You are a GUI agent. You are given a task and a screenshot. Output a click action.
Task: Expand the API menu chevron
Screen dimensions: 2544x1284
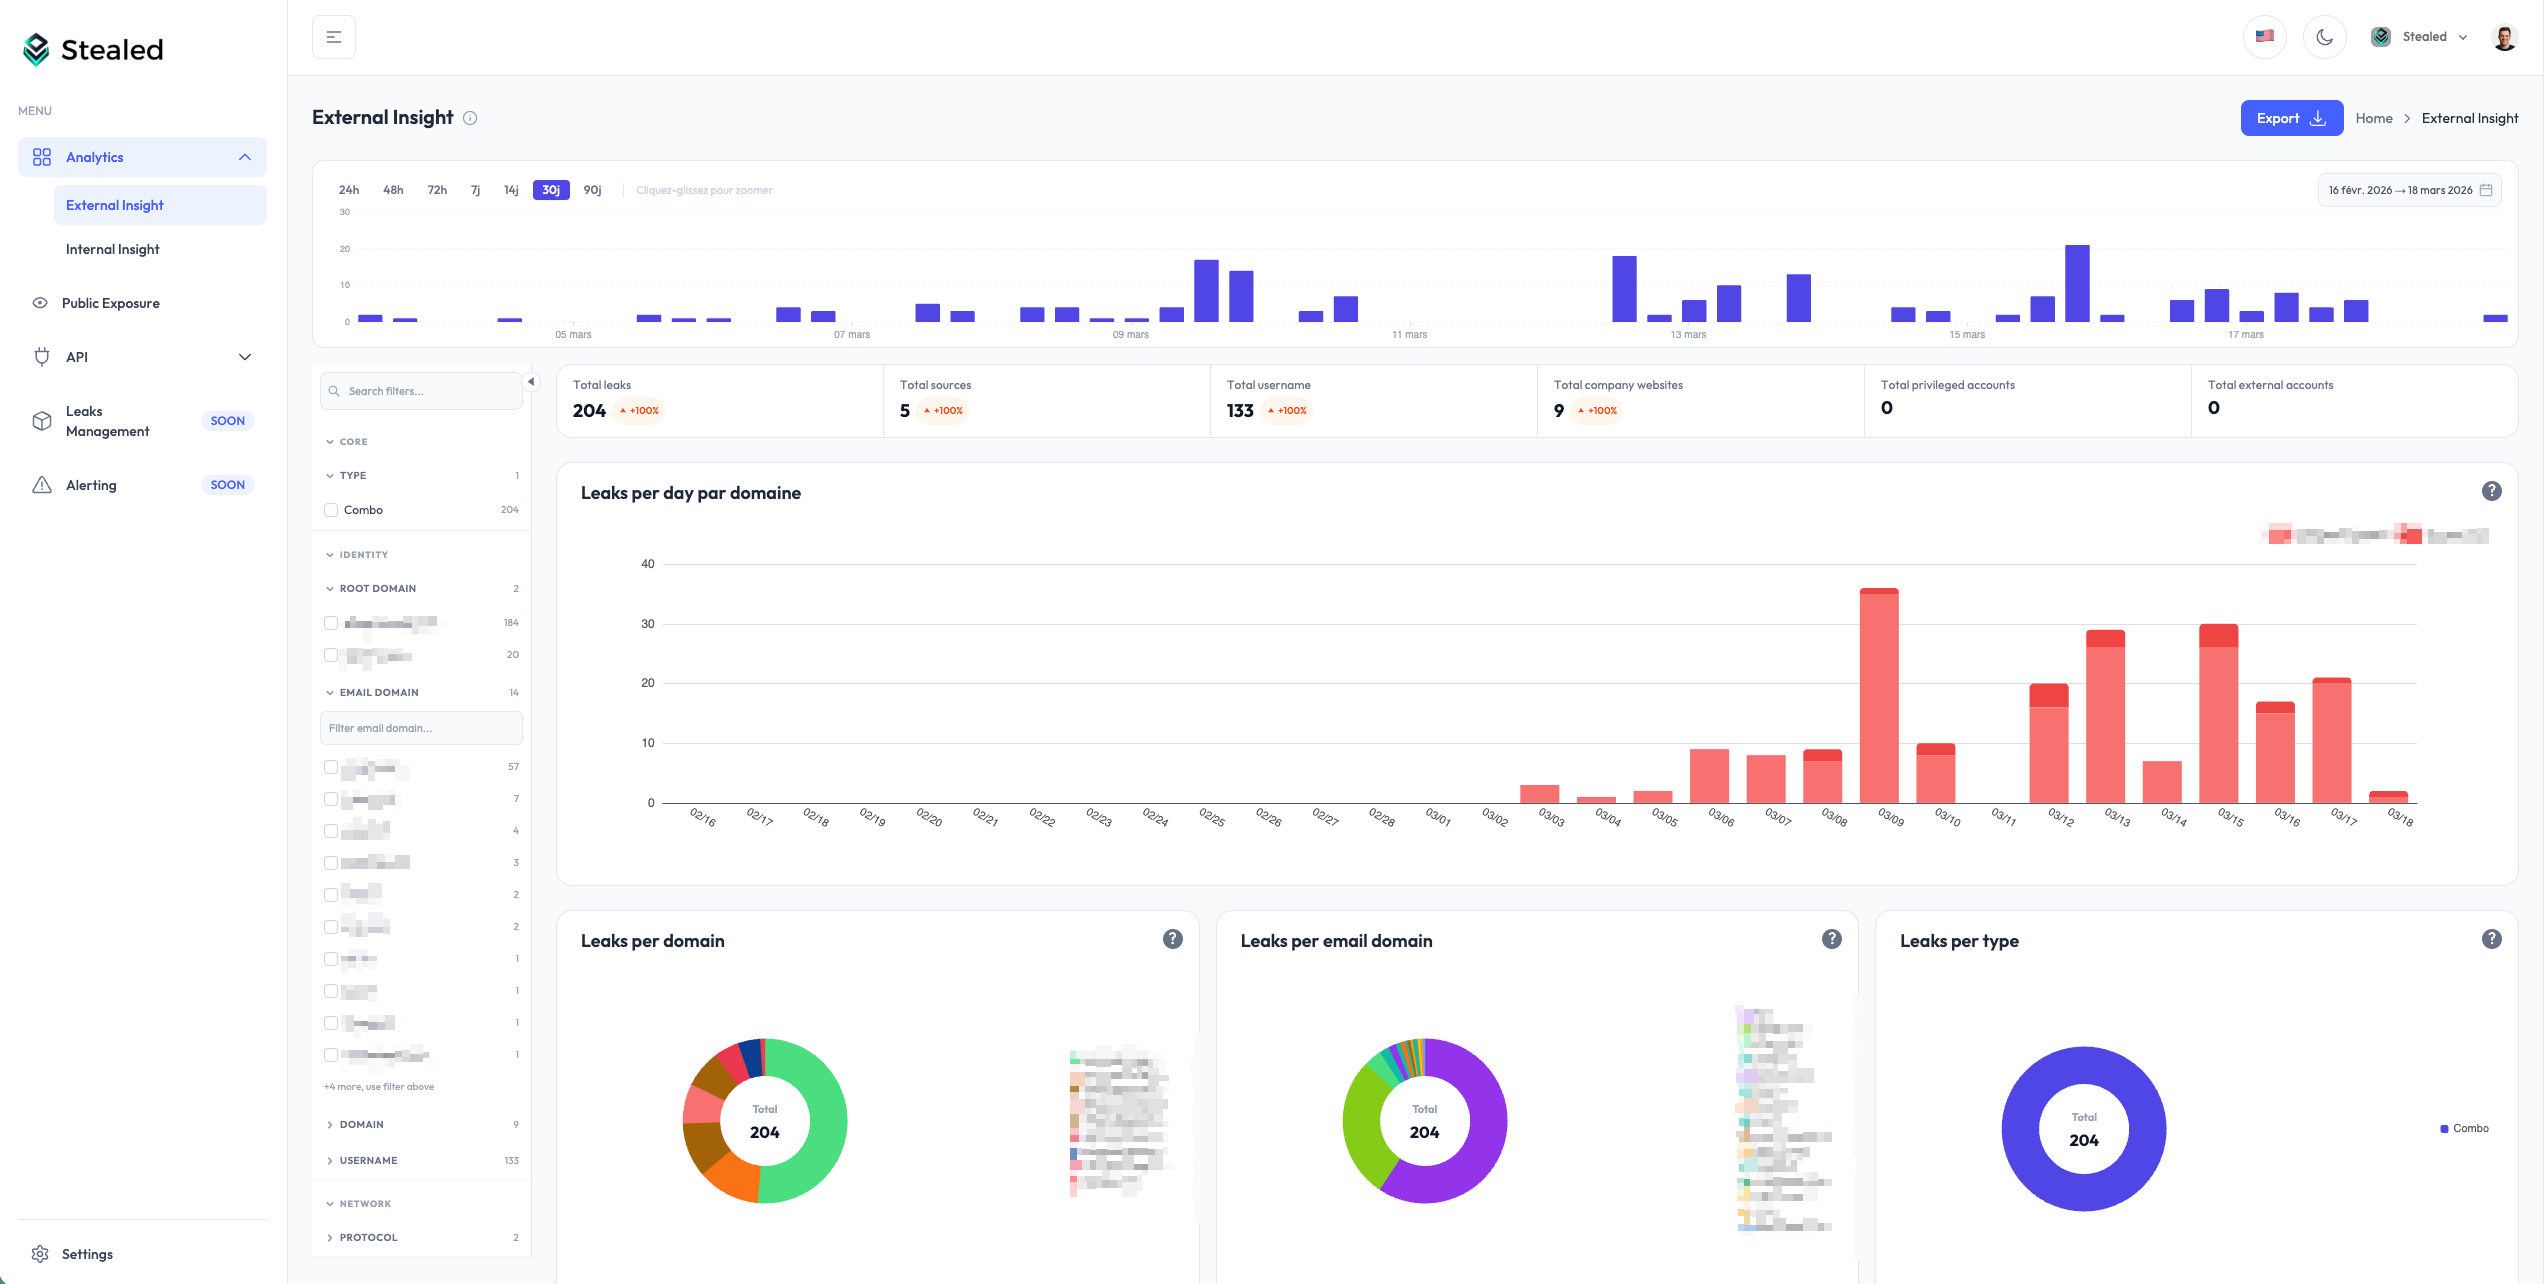tap(245, 357)
